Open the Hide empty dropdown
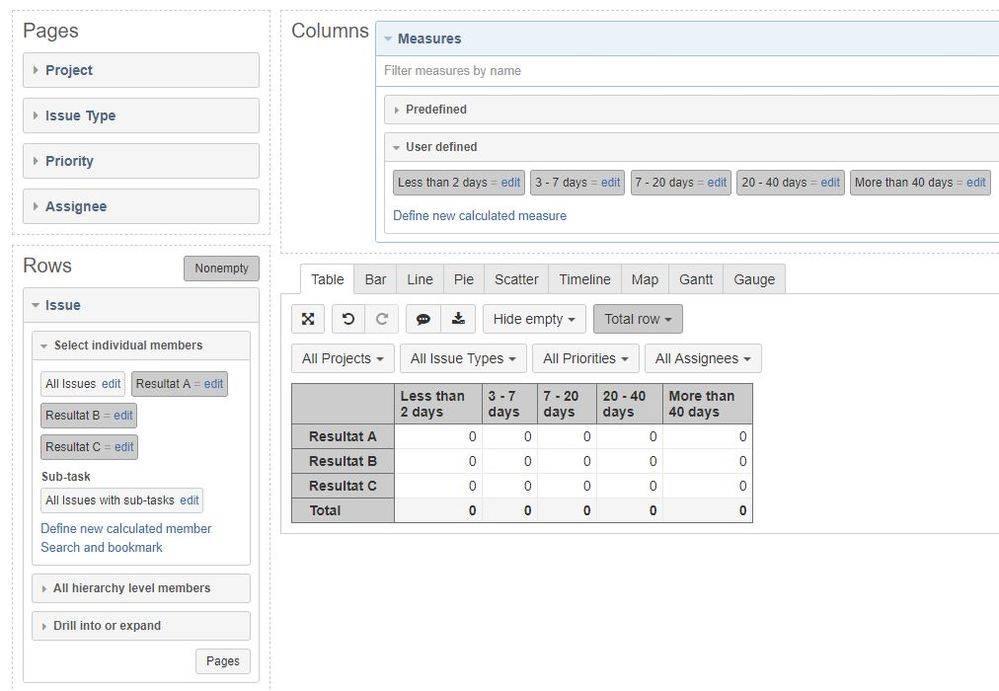Screen dimensions: 999x691 click(x=534, y=319)
